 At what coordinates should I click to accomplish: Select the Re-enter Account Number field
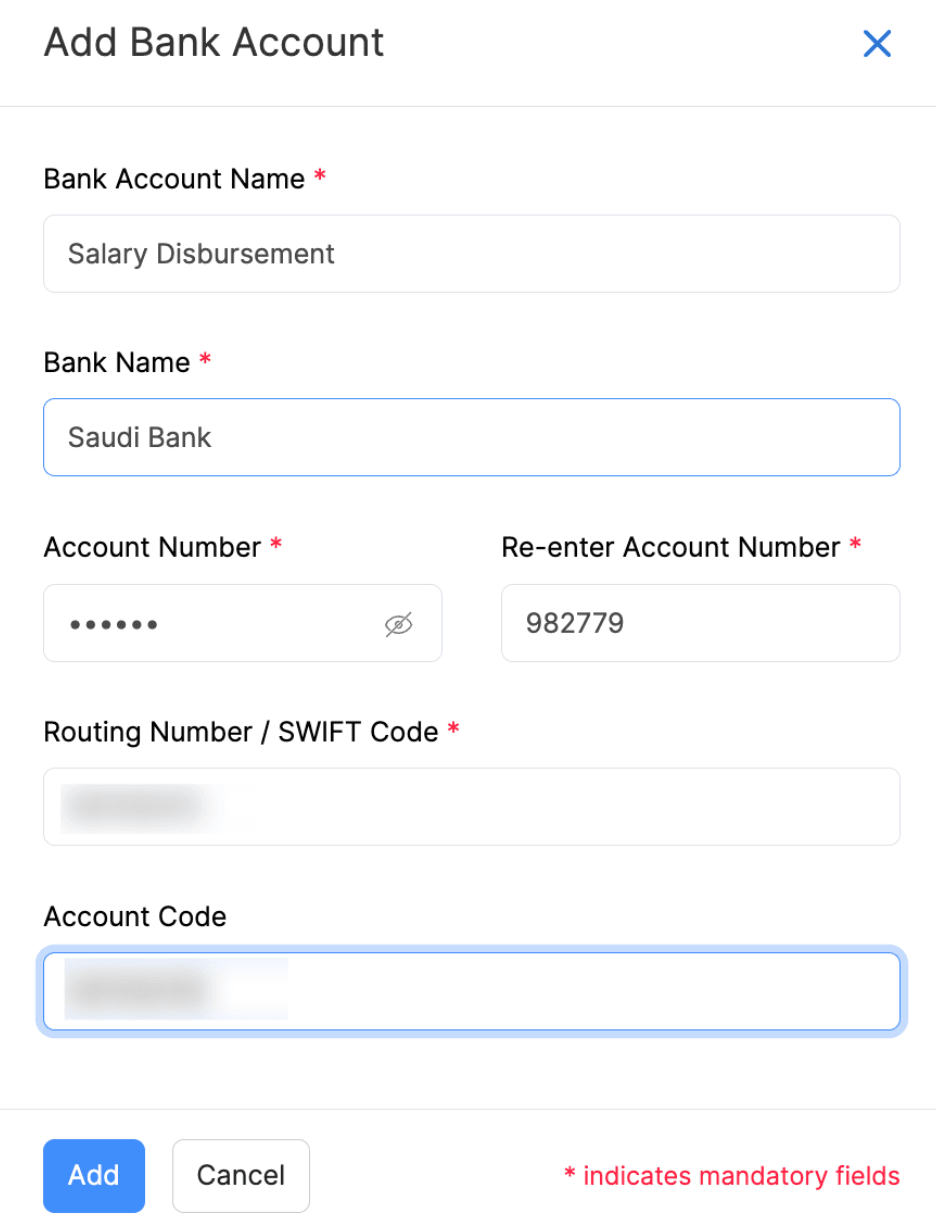[x=698, y=623]
